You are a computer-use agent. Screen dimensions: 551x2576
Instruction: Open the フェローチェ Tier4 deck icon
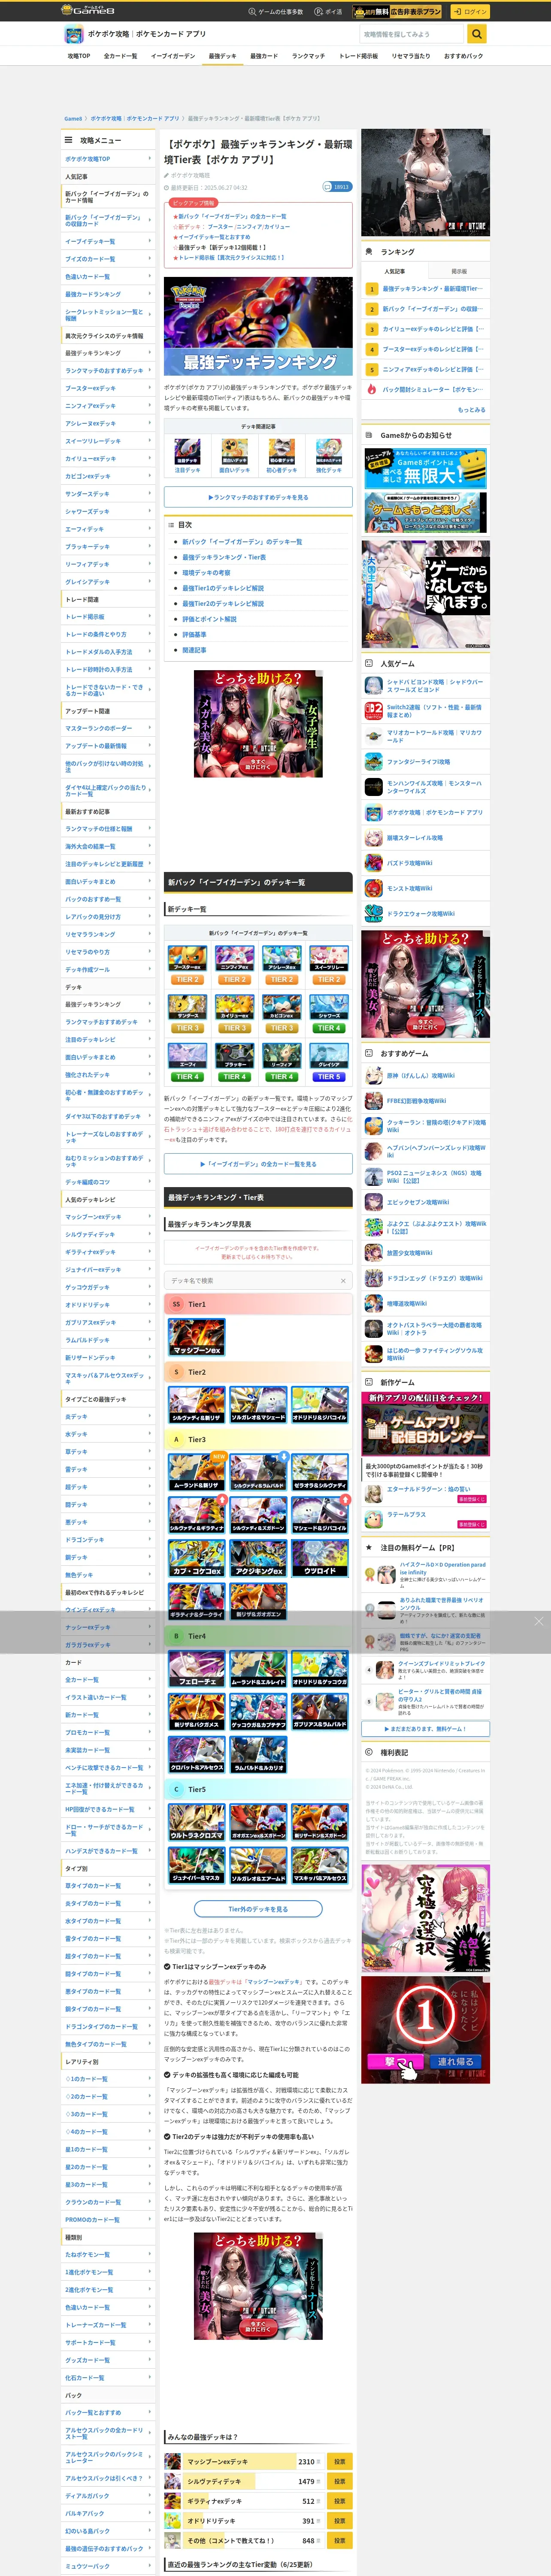coord(196,1669)
